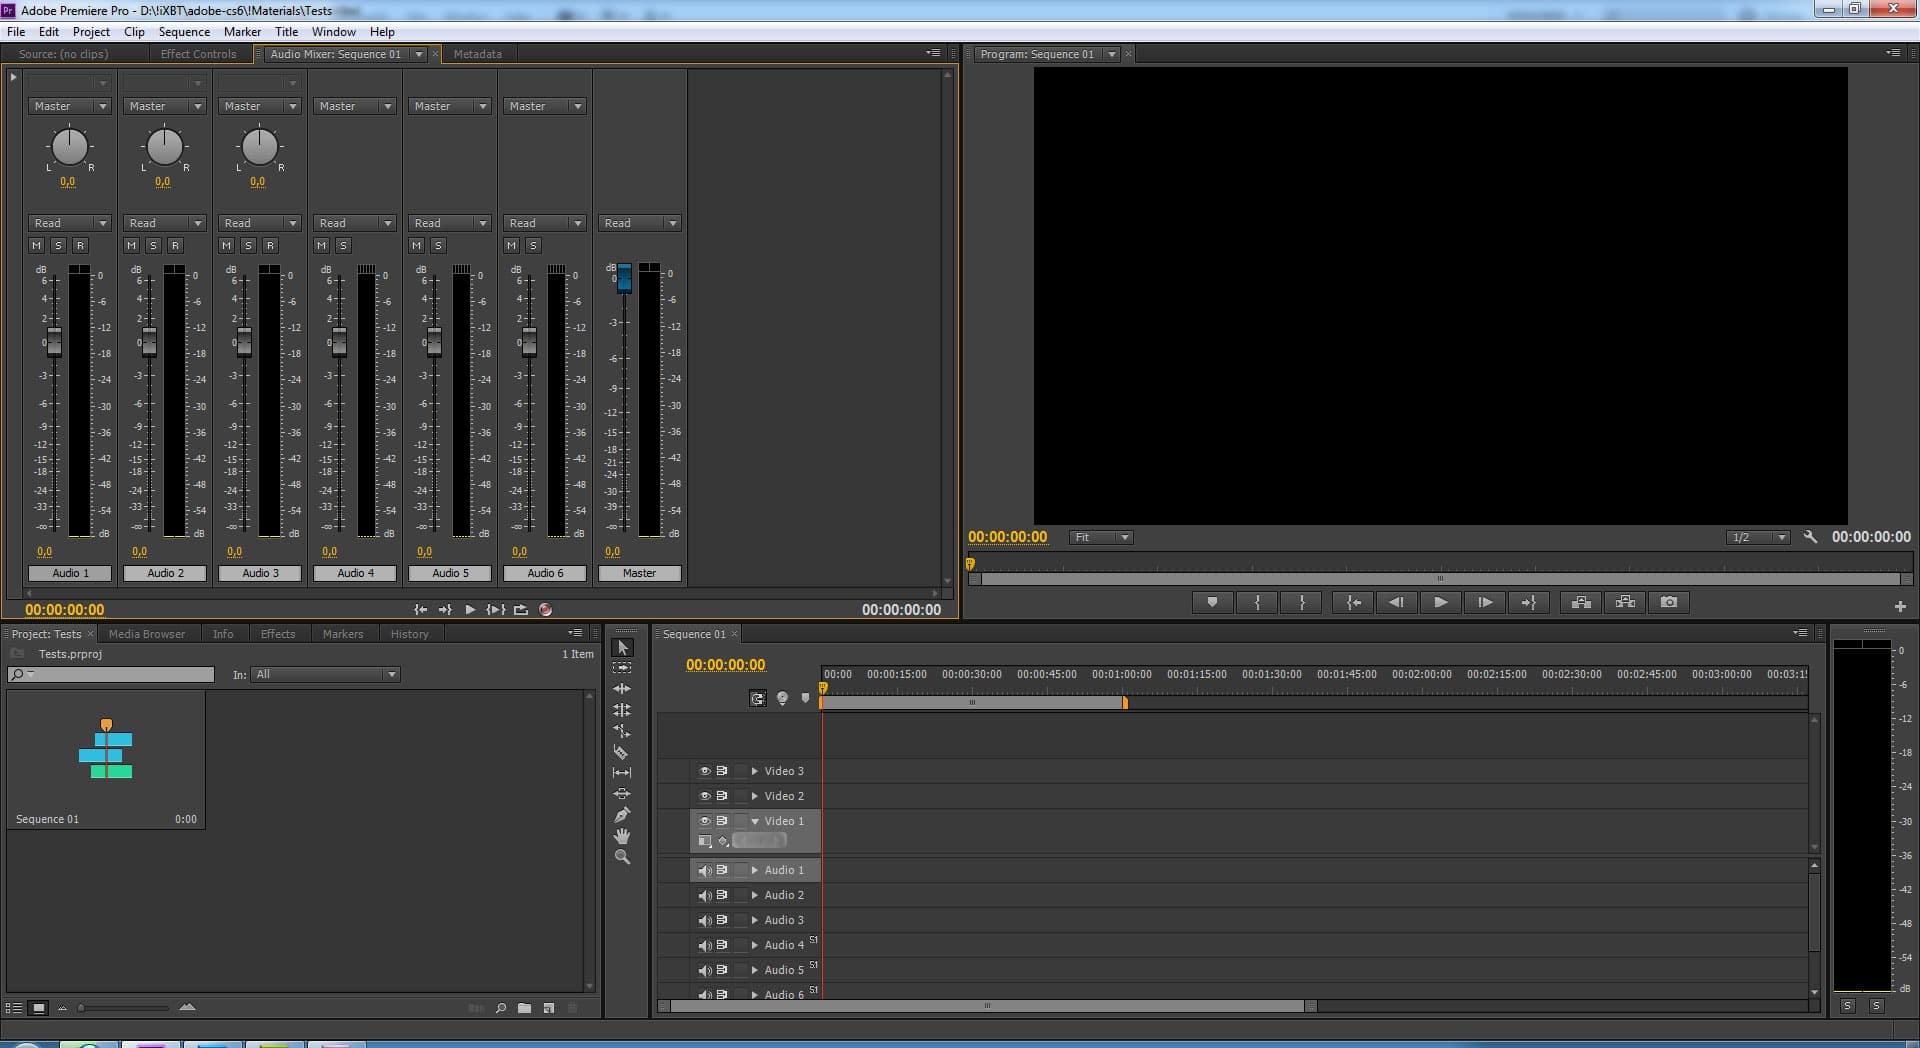Click the Audio 4 track name field
Screen dimensions: 1920x1048
tap(355, 573)
